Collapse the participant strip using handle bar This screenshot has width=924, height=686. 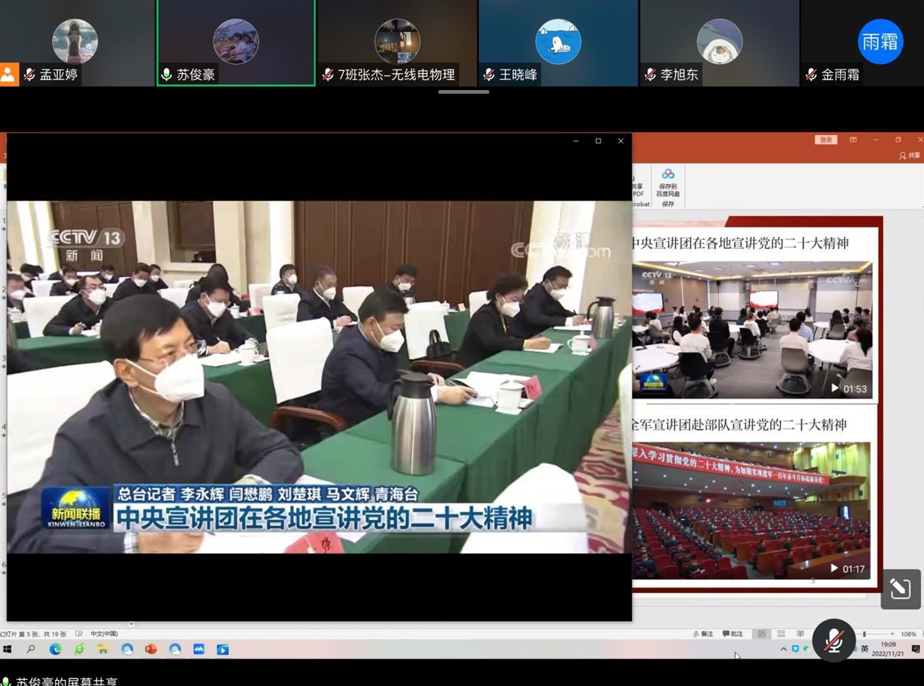tap(463, 92)
